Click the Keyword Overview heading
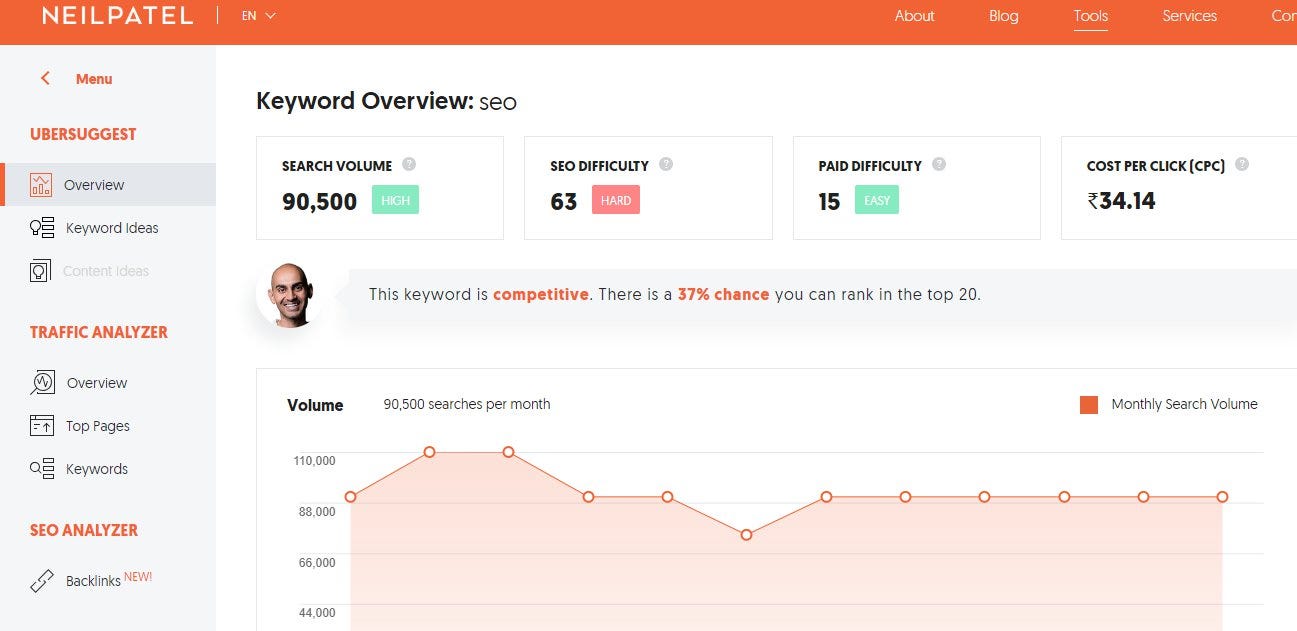Image resolution: width=1297 pixels, height=631 pixels. click(x=386, y=101)
